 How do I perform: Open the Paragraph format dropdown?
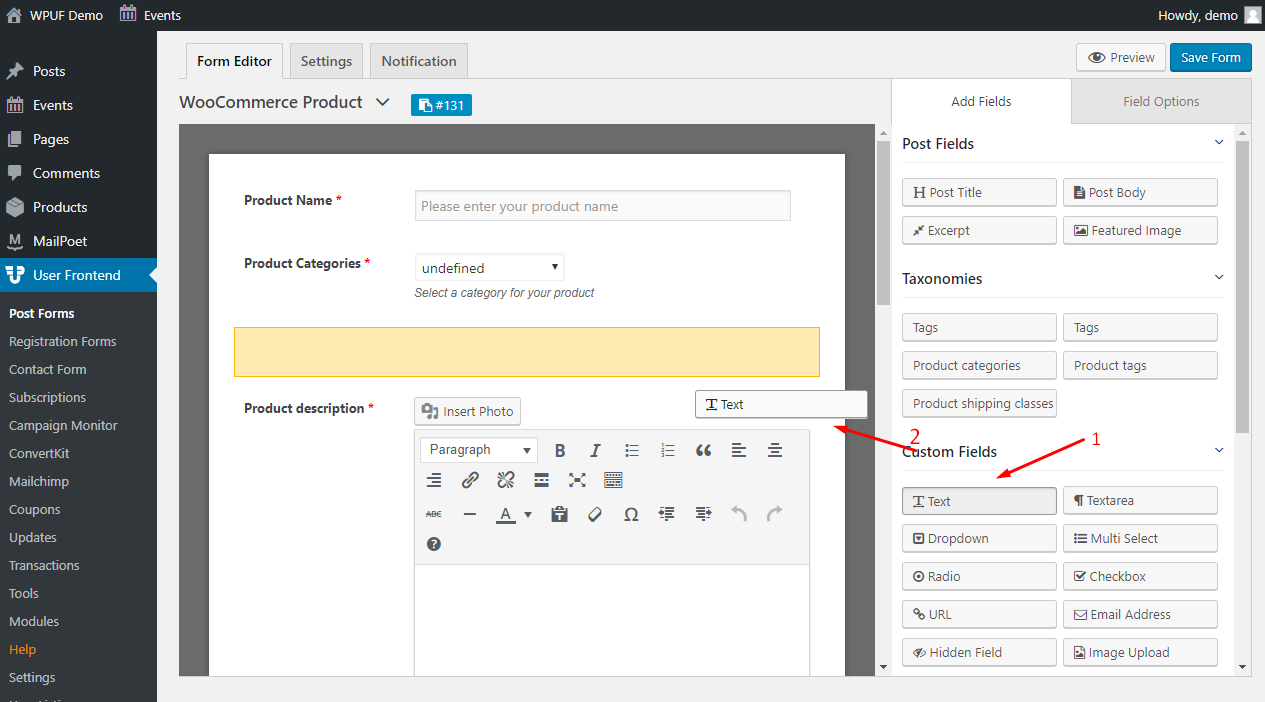(x=479, y=450)
